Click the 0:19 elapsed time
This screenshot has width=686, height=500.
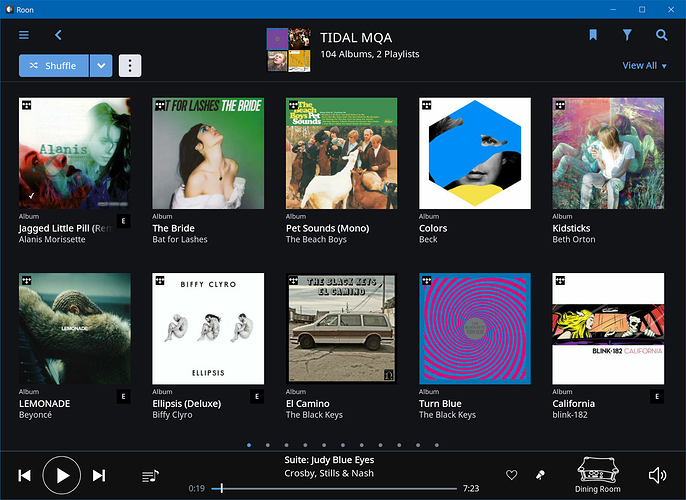tap(197, 488)
